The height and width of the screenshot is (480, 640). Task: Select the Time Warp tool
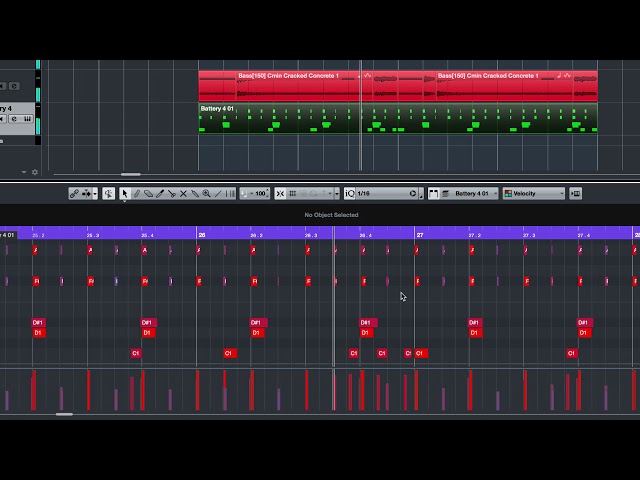[x=230, y=193]
